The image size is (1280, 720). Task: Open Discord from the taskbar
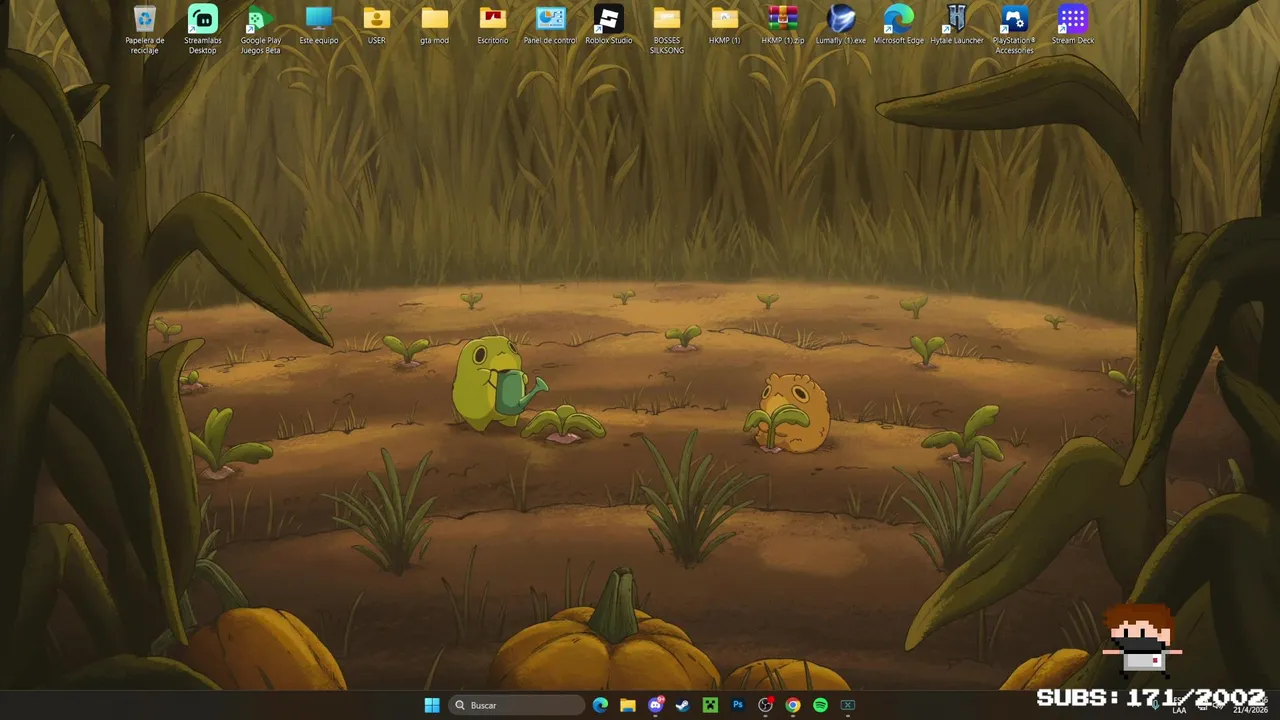coord(656,705)
